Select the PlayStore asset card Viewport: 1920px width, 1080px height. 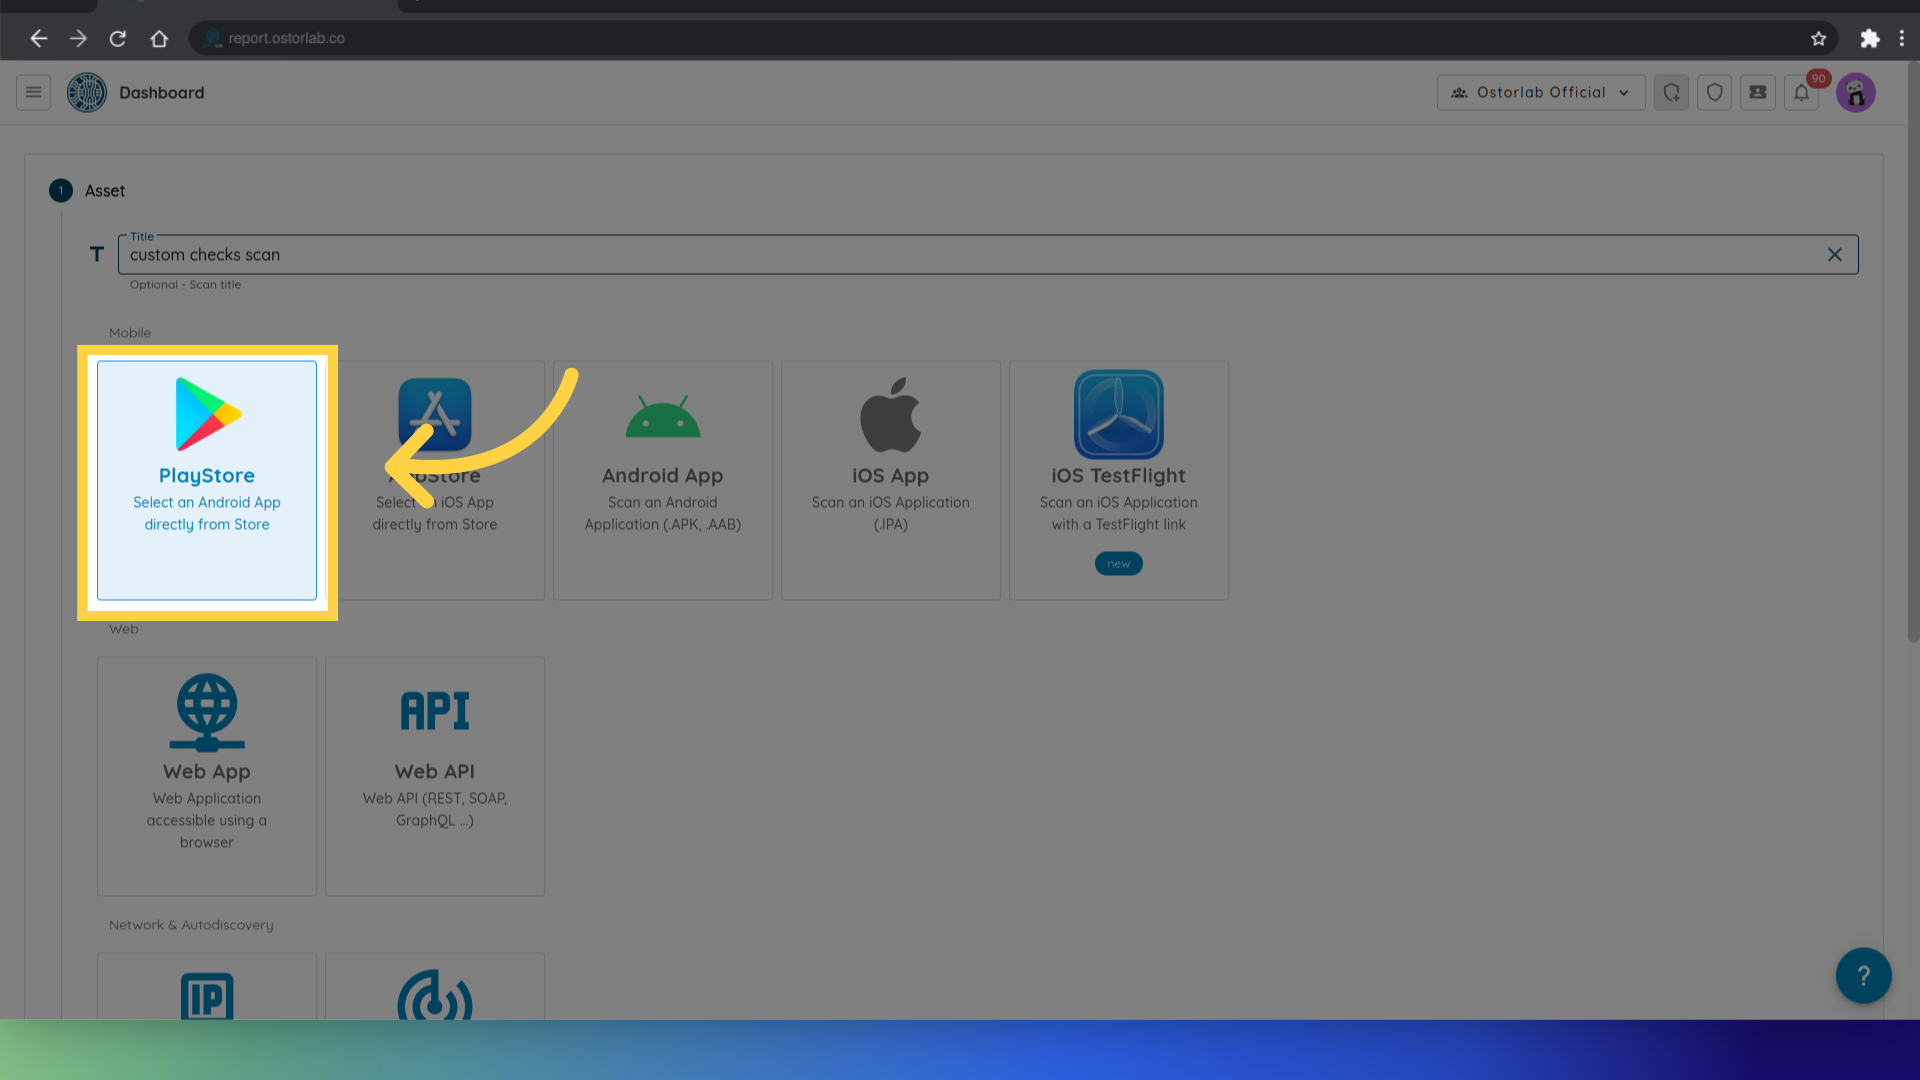coord(207,480)
